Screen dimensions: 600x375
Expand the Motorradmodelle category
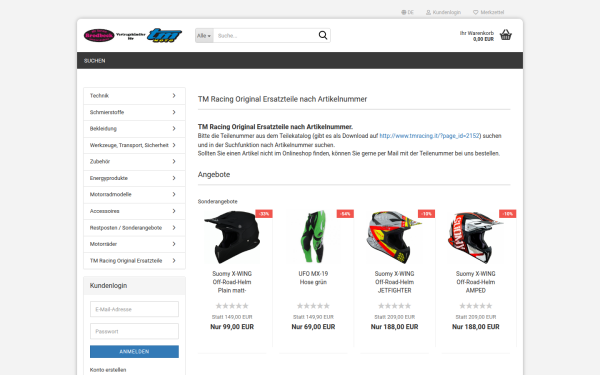click(x=134, y=194)
